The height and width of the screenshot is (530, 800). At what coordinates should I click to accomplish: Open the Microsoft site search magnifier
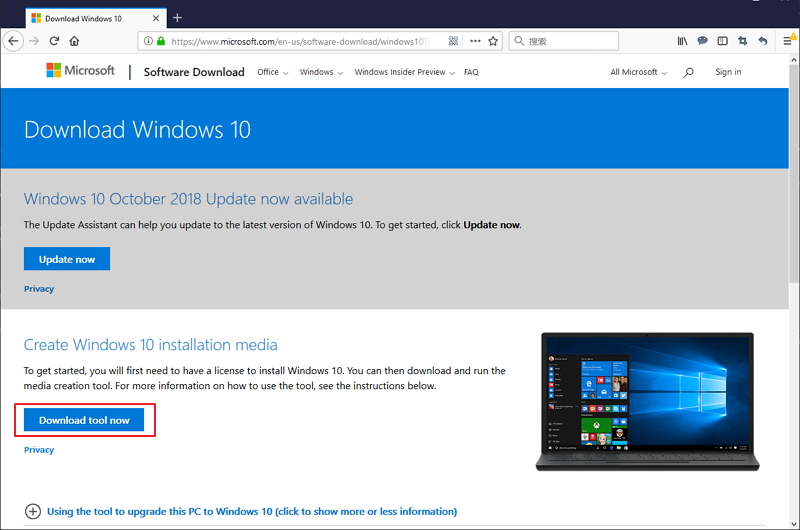[x=688, y=72]
